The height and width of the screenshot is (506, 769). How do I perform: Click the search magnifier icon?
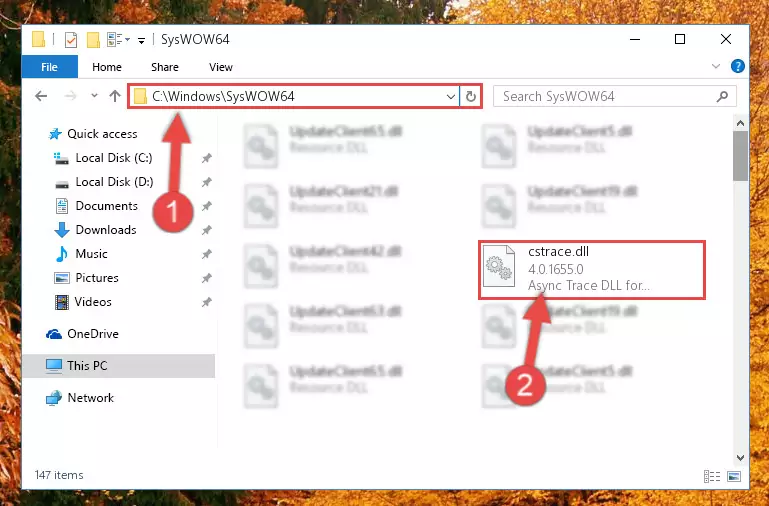pos(722,97)
